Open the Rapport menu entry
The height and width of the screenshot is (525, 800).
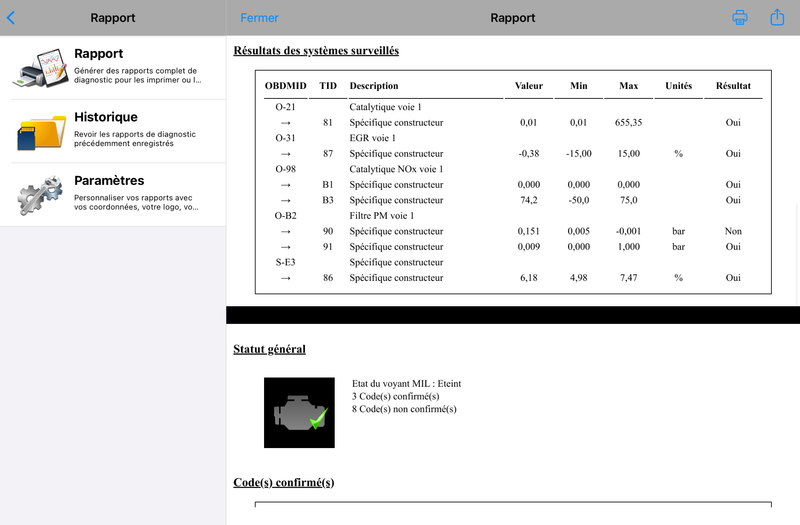coord(113,67)
